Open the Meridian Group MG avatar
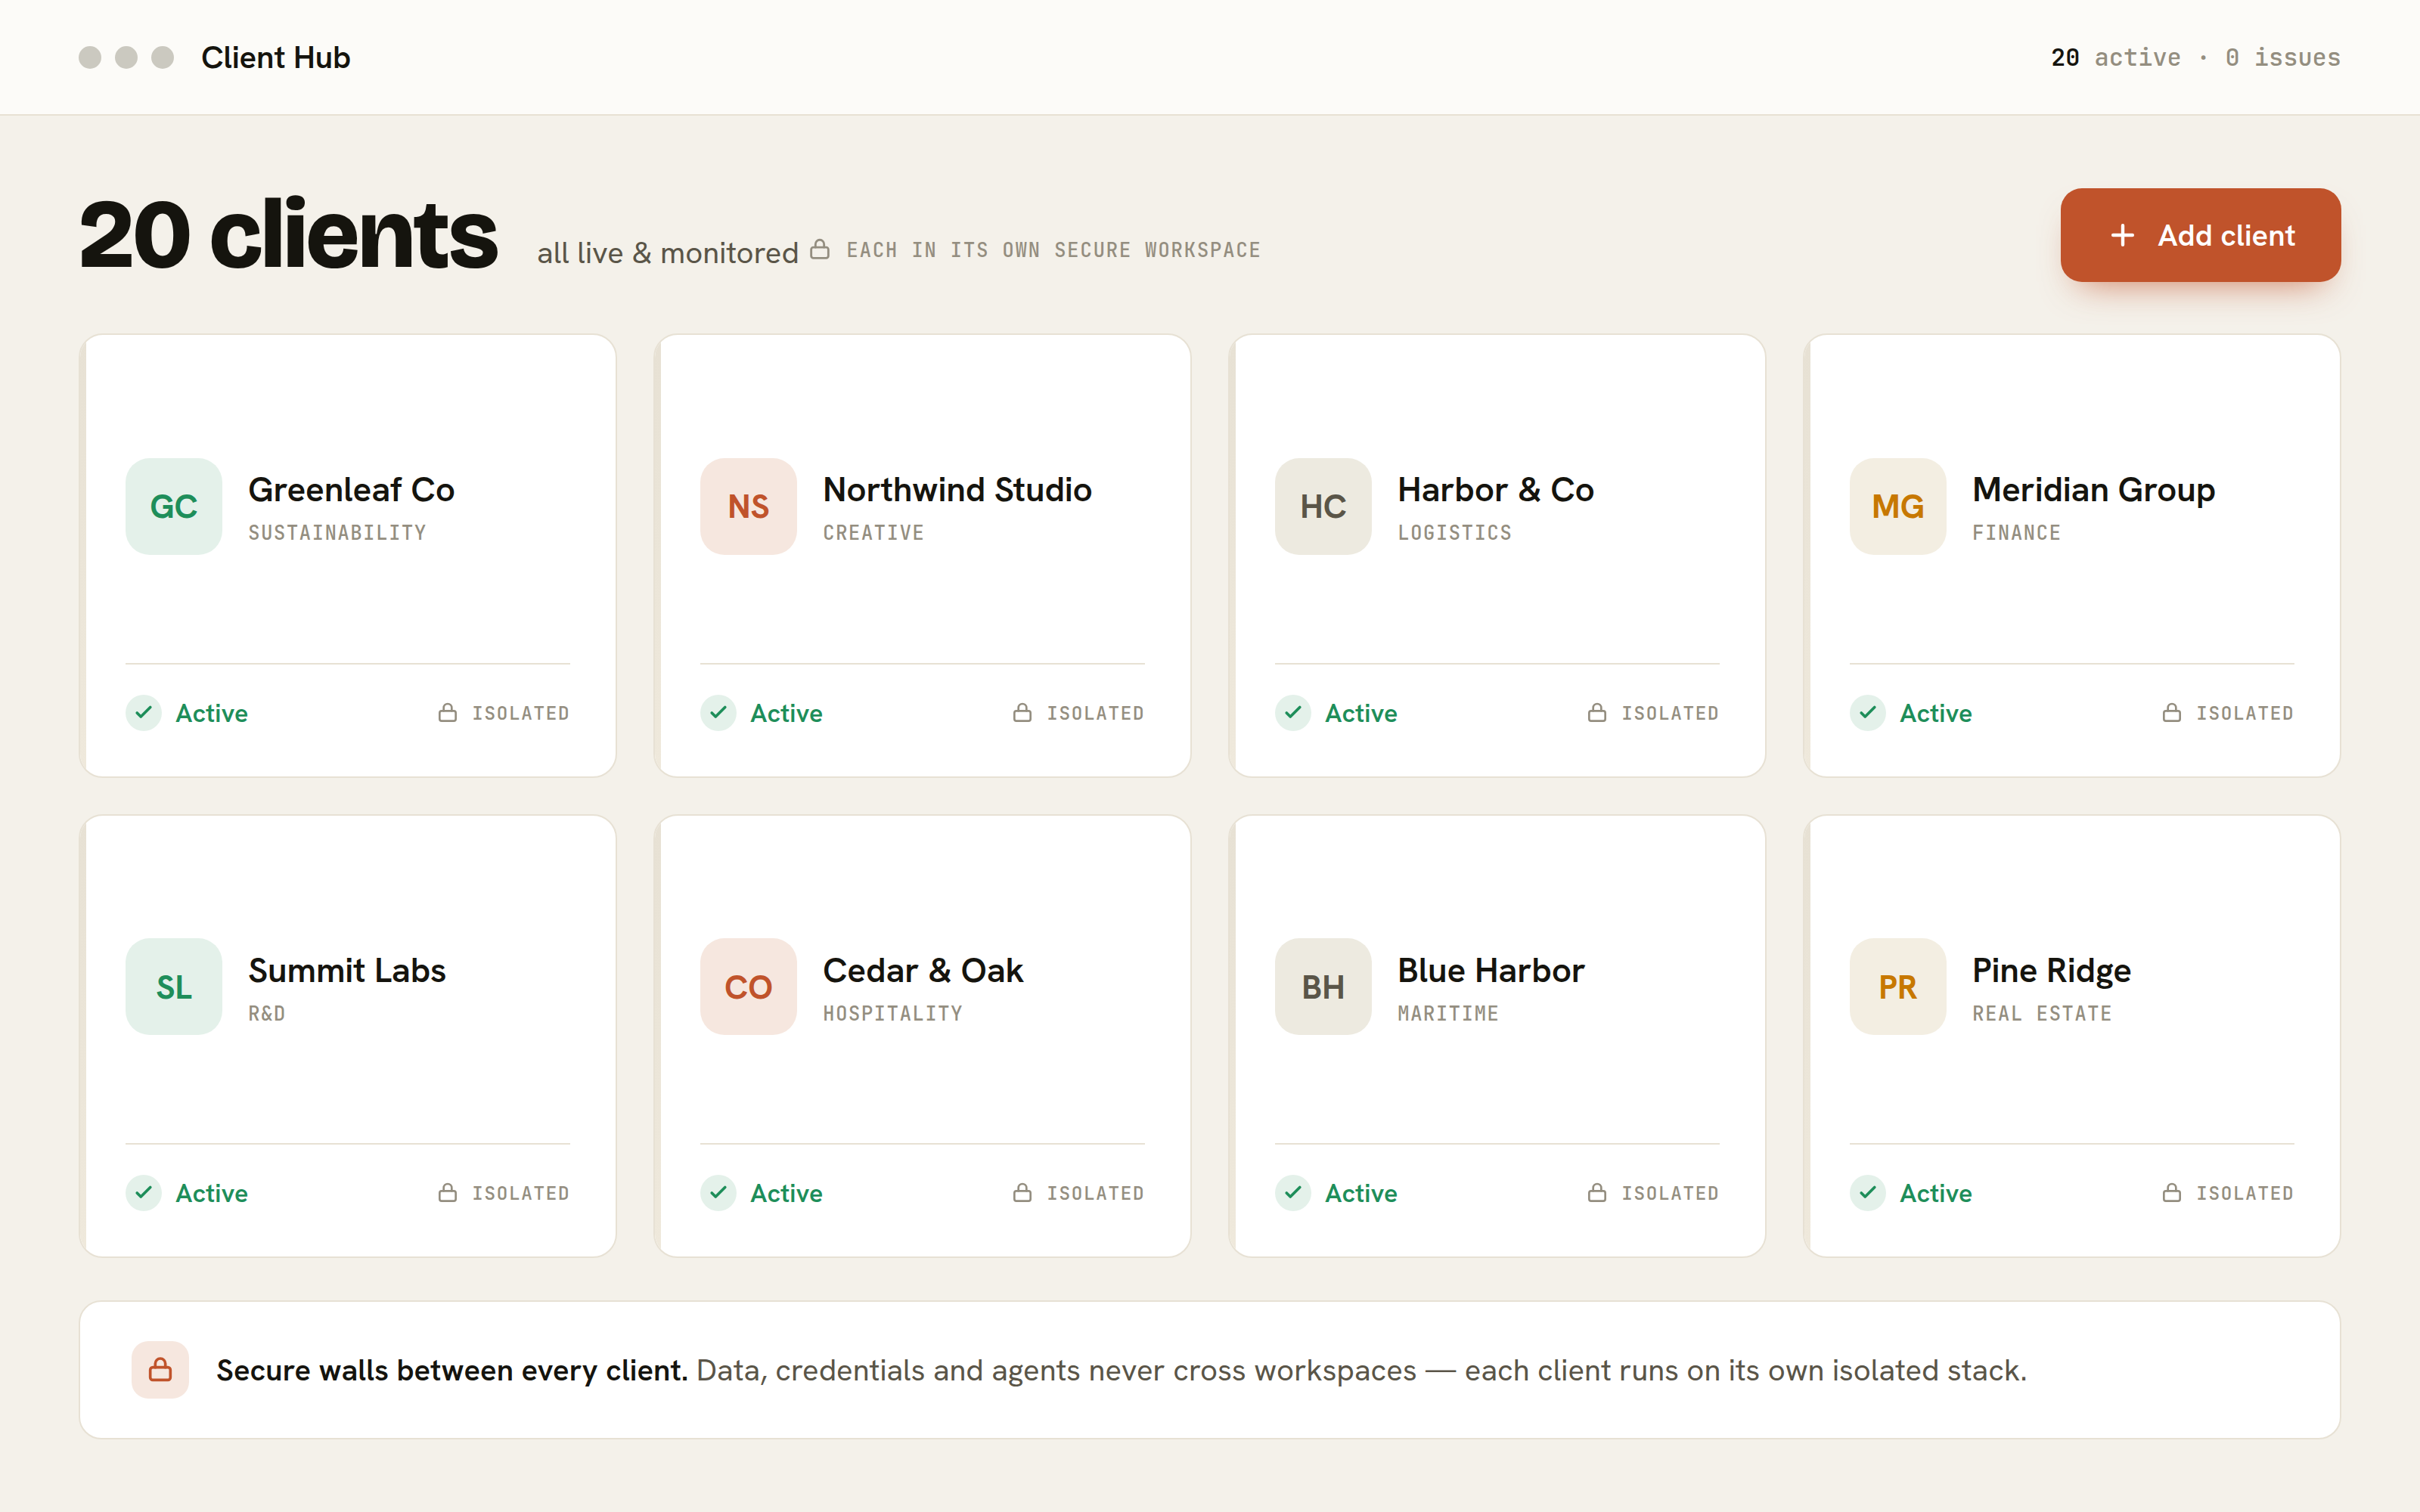Image resolution: width=2420 pixels, height=1512 pixels. [1897, 506]
